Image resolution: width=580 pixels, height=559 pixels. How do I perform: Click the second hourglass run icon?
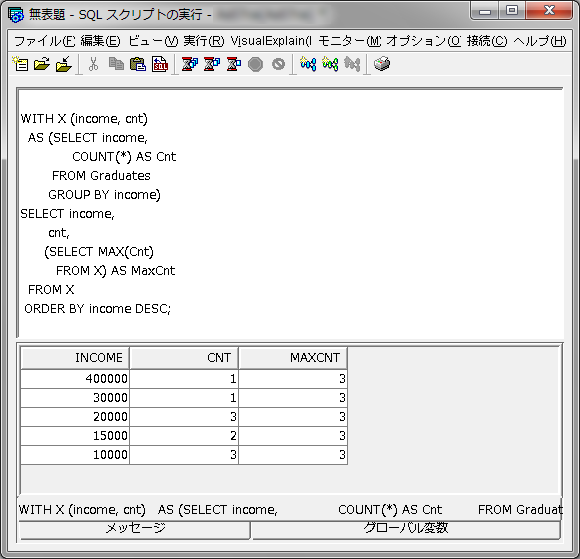[x=212, y=64]
